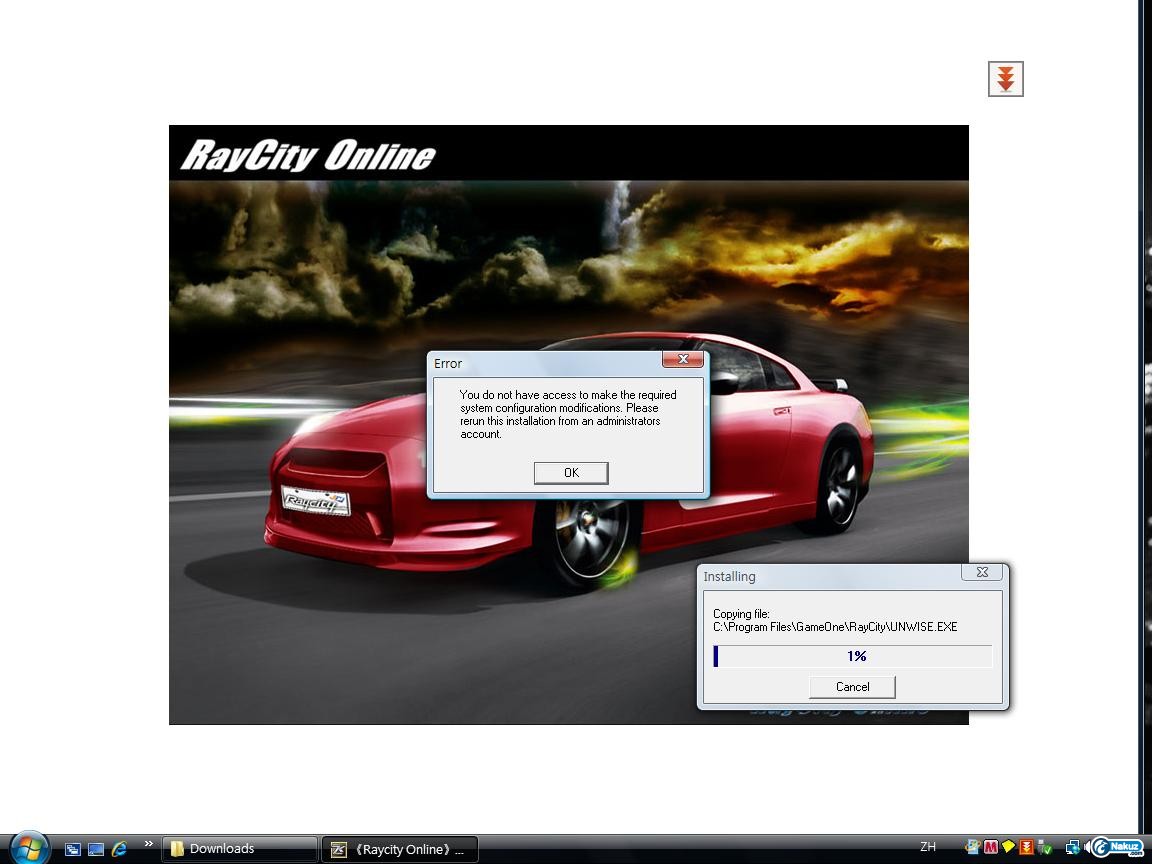
Task: Close the Error dialog with the X
Action: click(683, 359)
